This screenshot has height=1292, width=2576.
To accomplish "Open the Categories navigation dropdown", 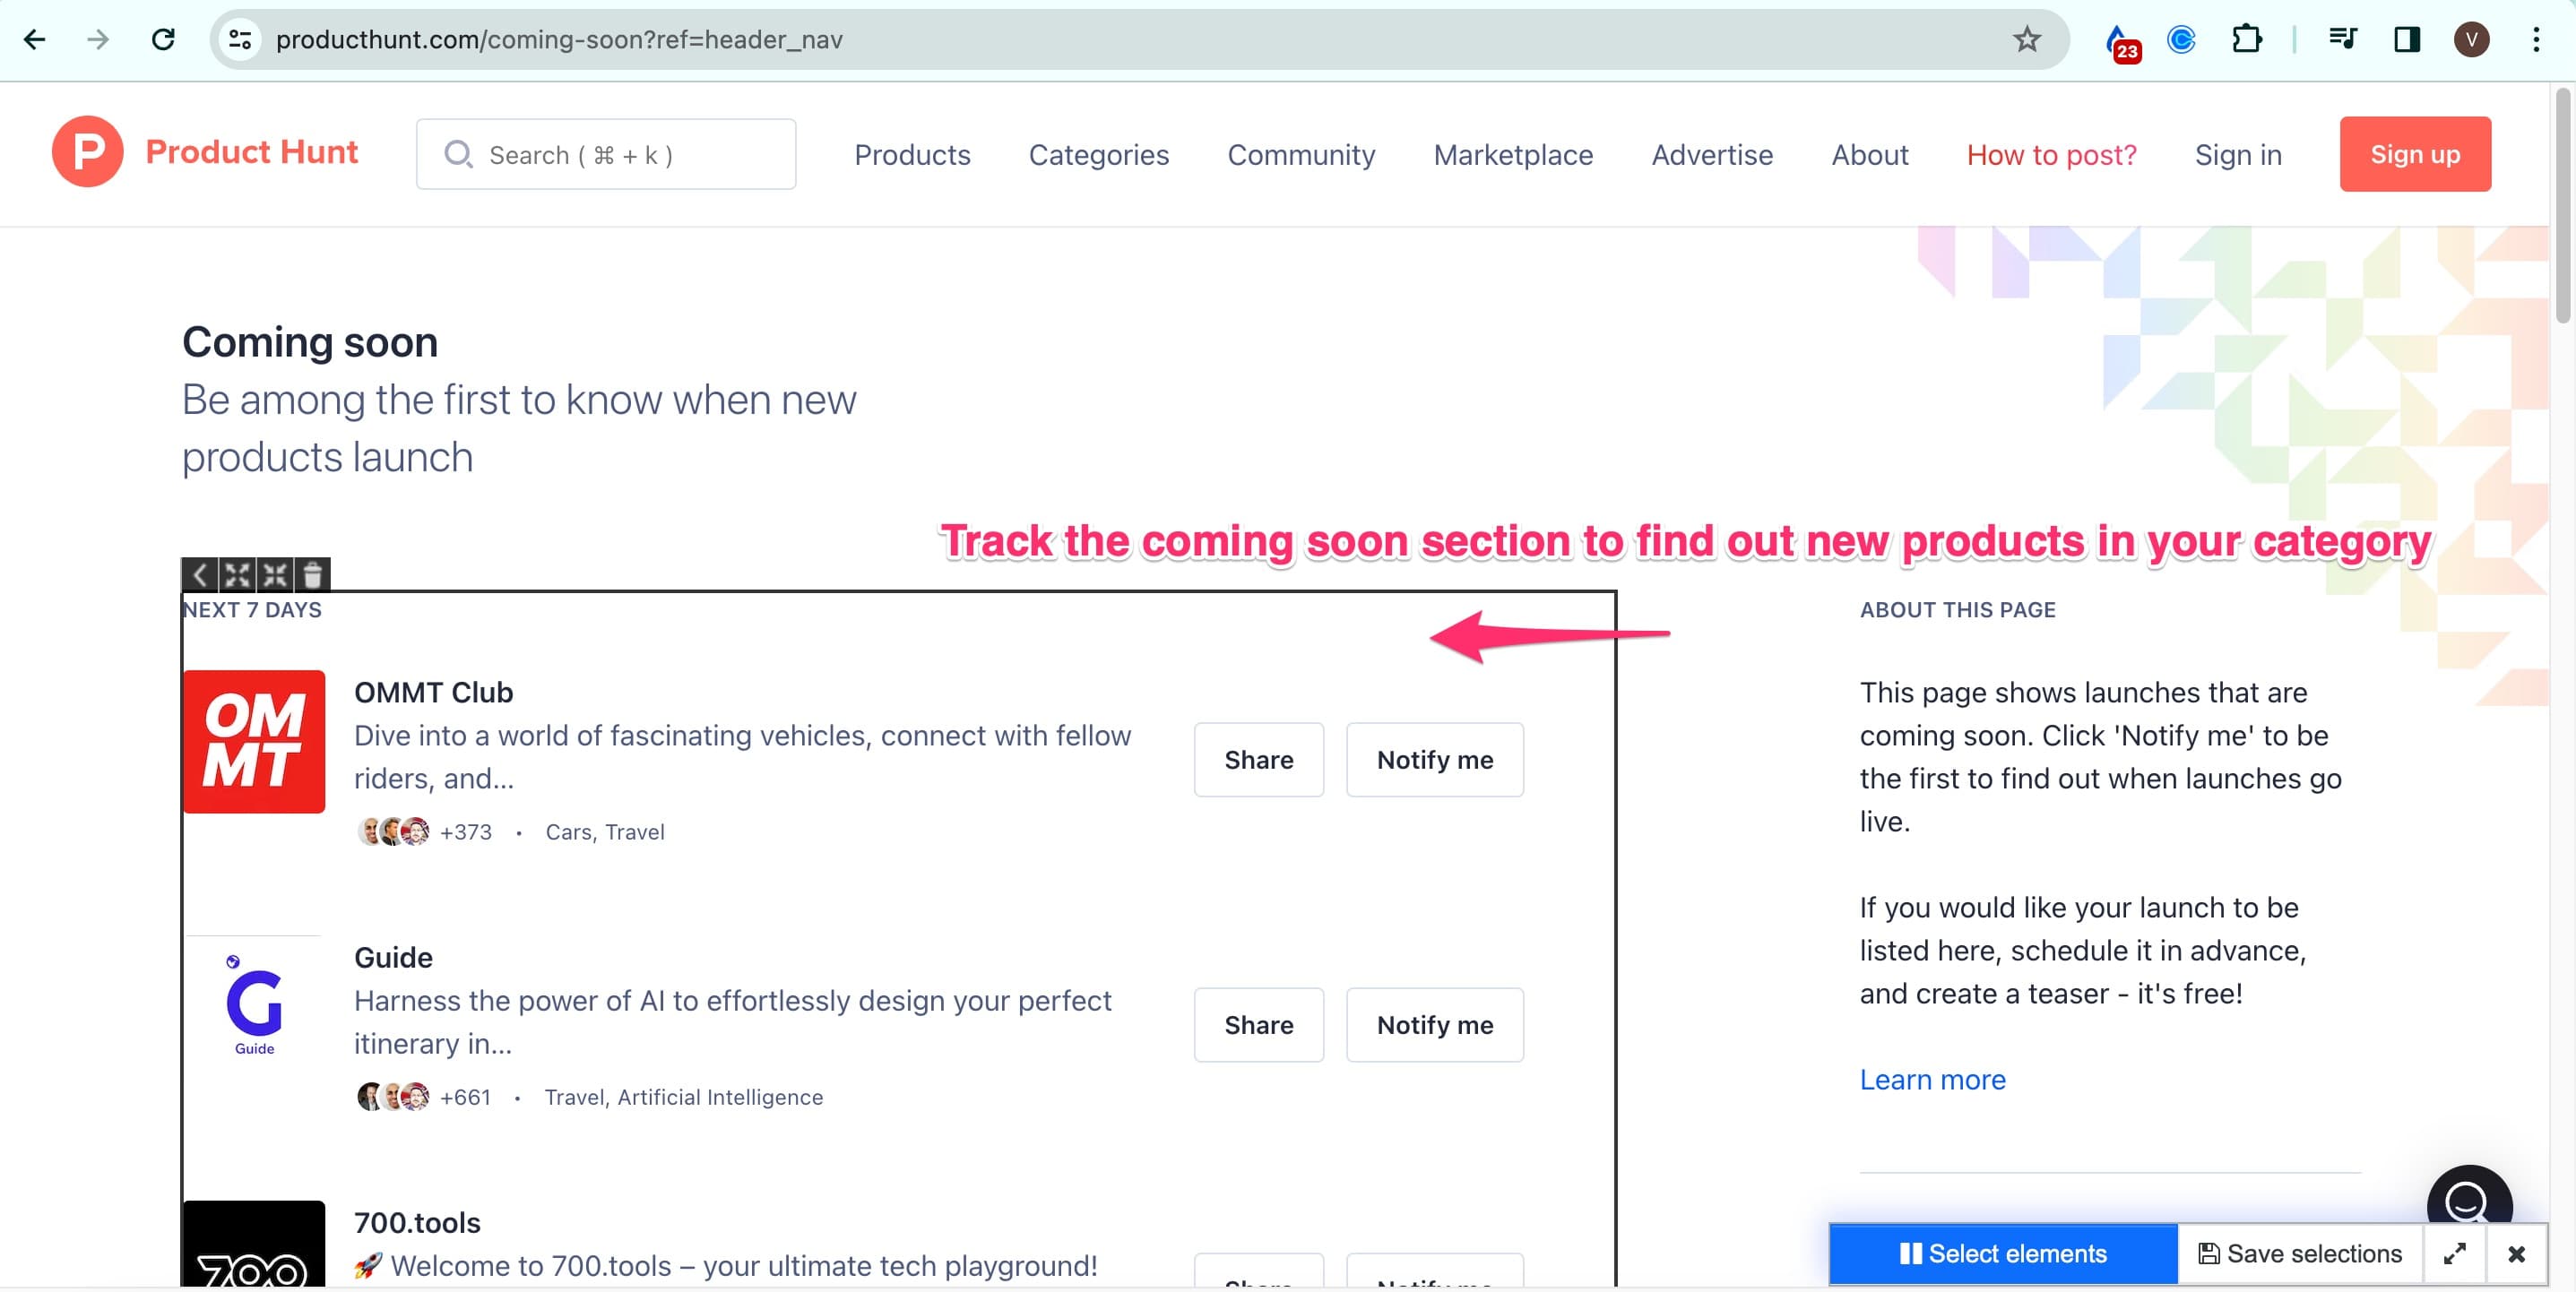I will (1098, 154).
